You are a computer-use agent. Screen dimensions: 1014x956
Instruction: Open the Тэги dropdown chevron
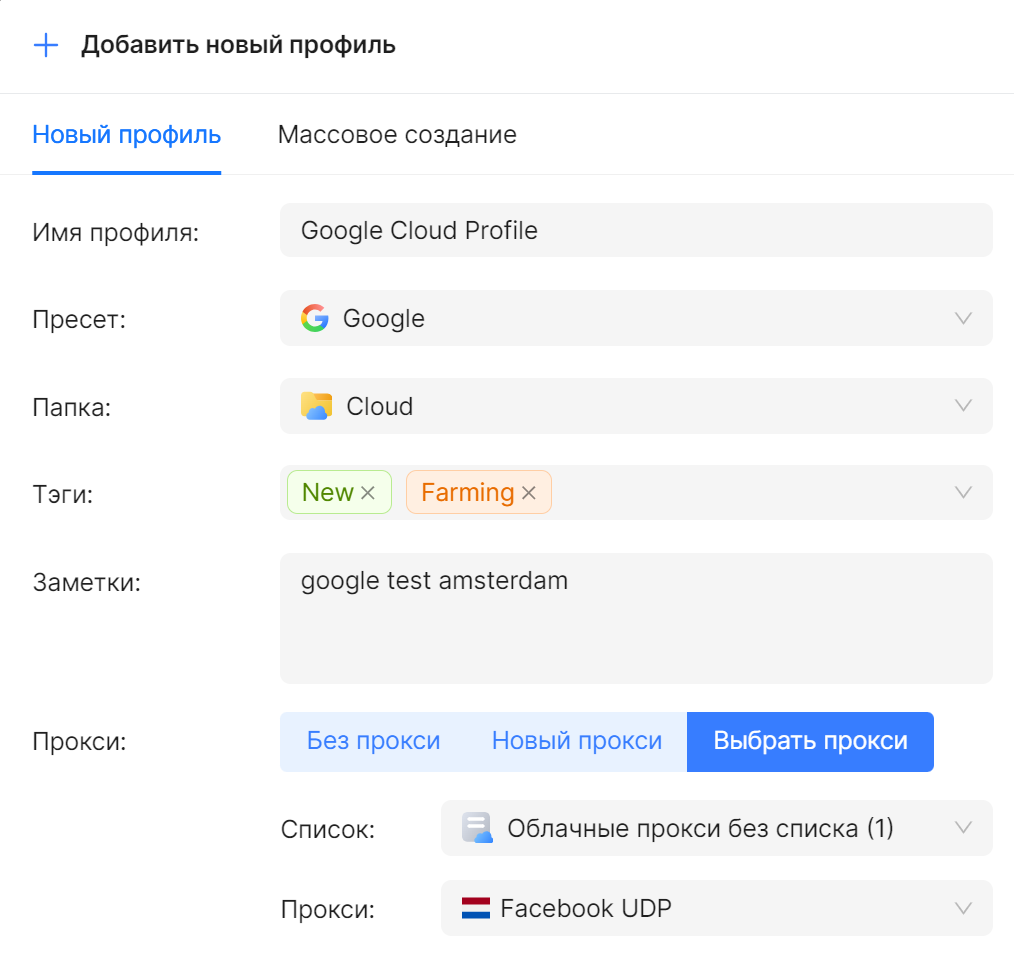coord(963,492)
